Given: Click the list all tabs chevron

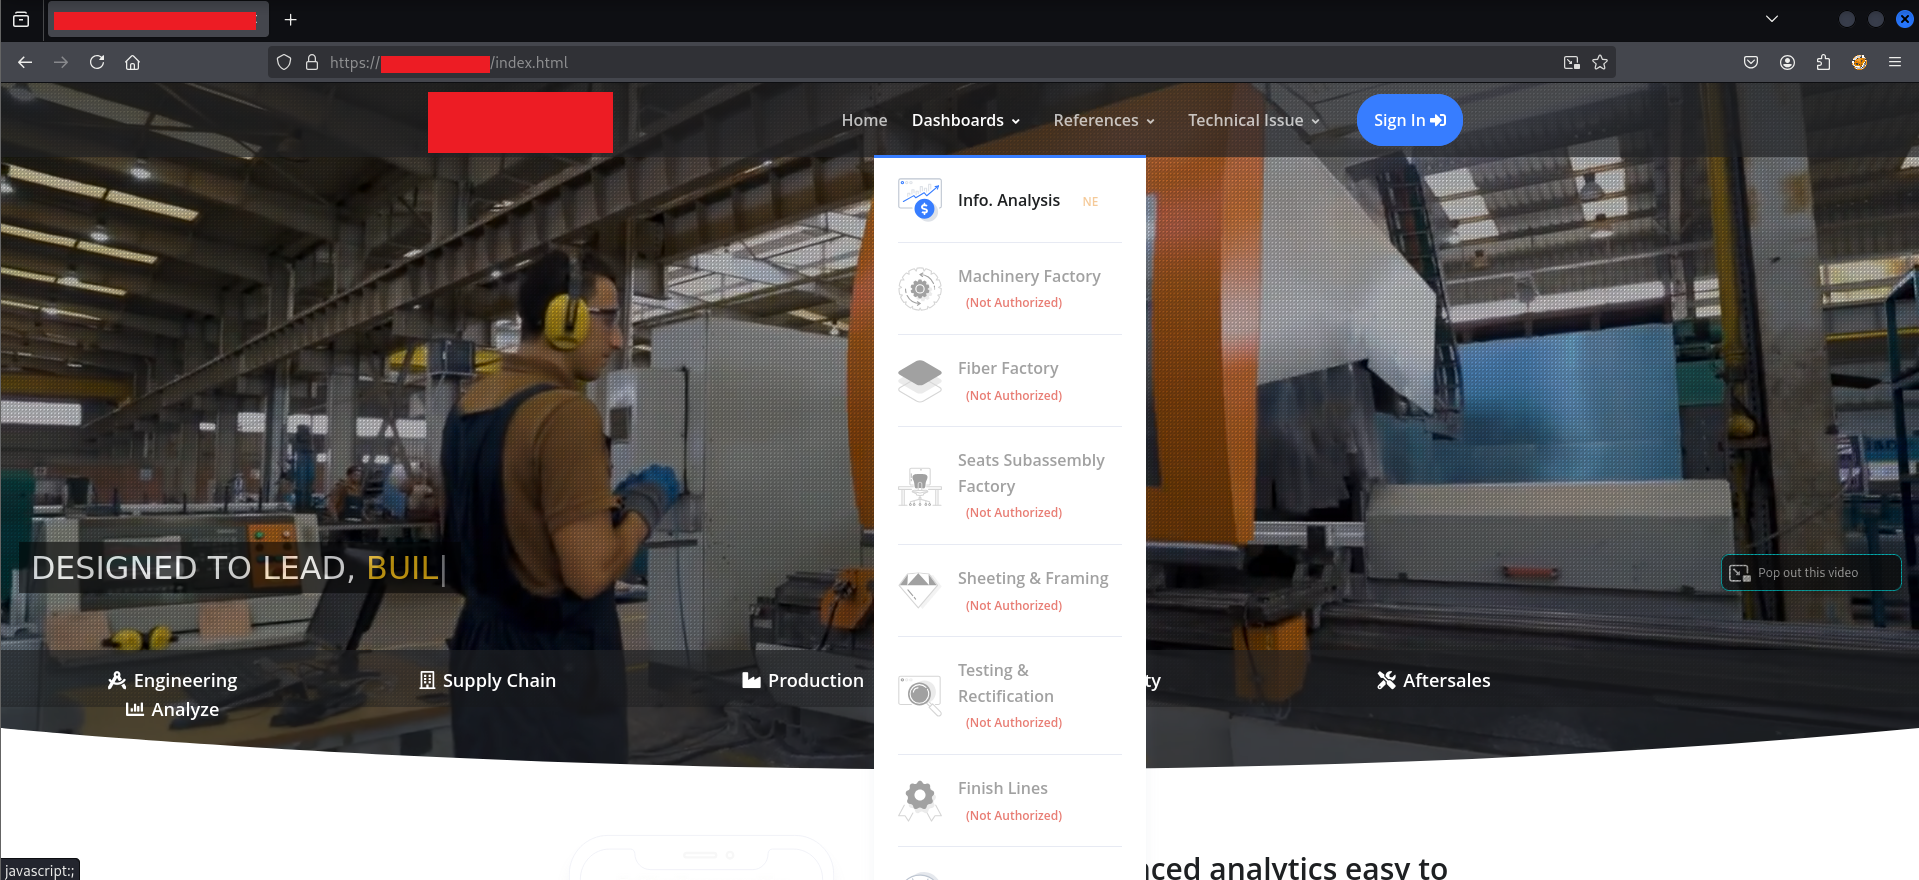Looking at the screenshot, I should (x=1772, y=19).
